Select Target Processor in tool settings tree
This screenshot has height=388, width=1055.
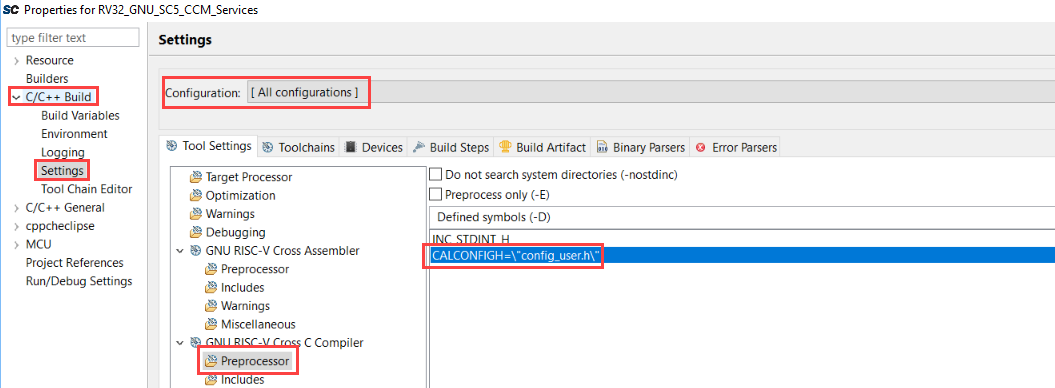click(x=248, y=177)
